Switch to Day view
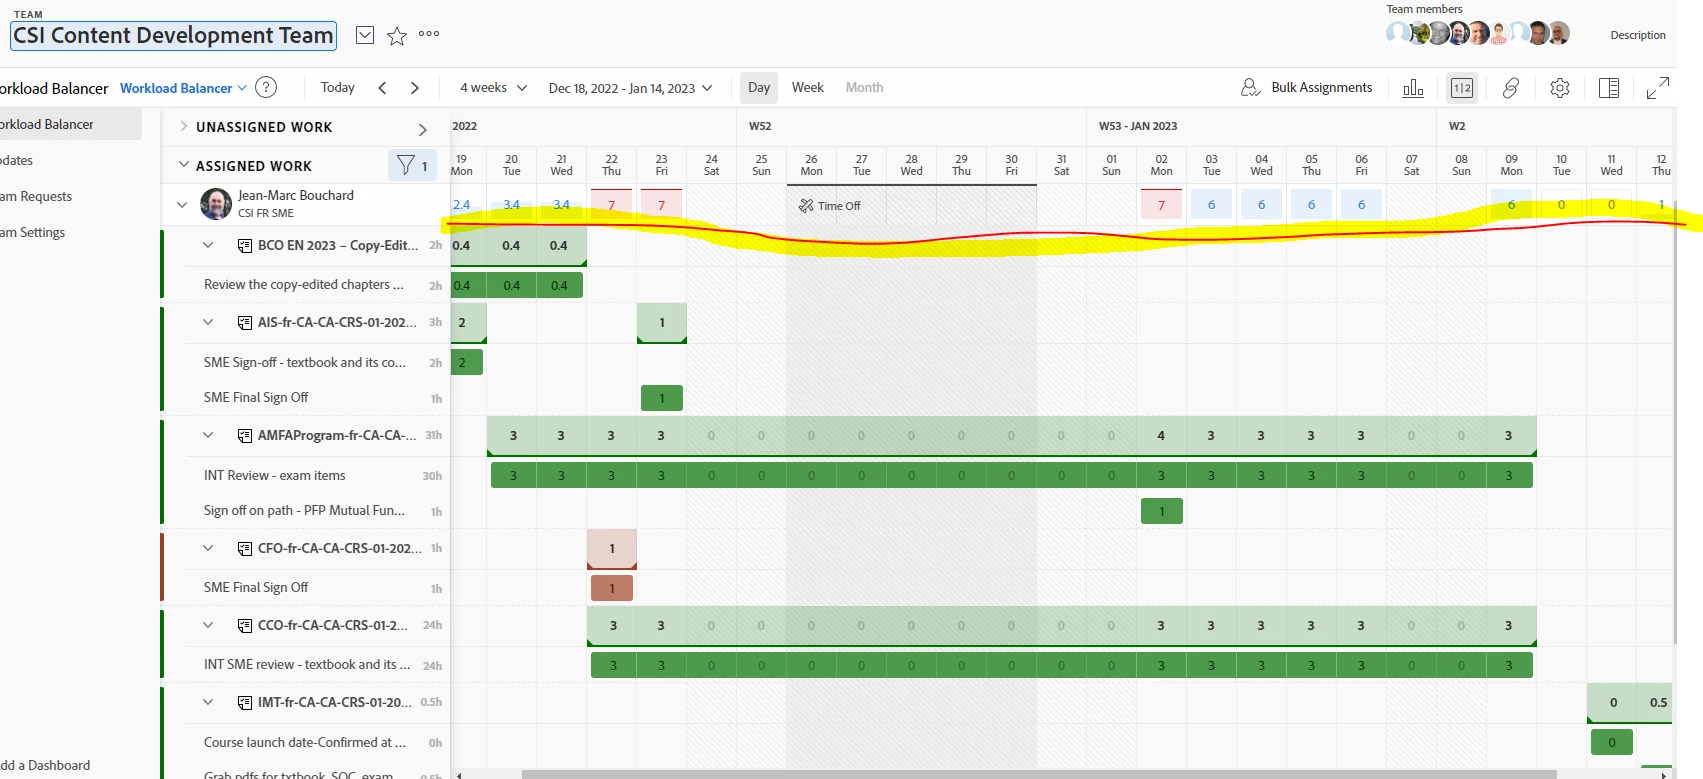Screen dimensions: 1703x779 point(759,88)
